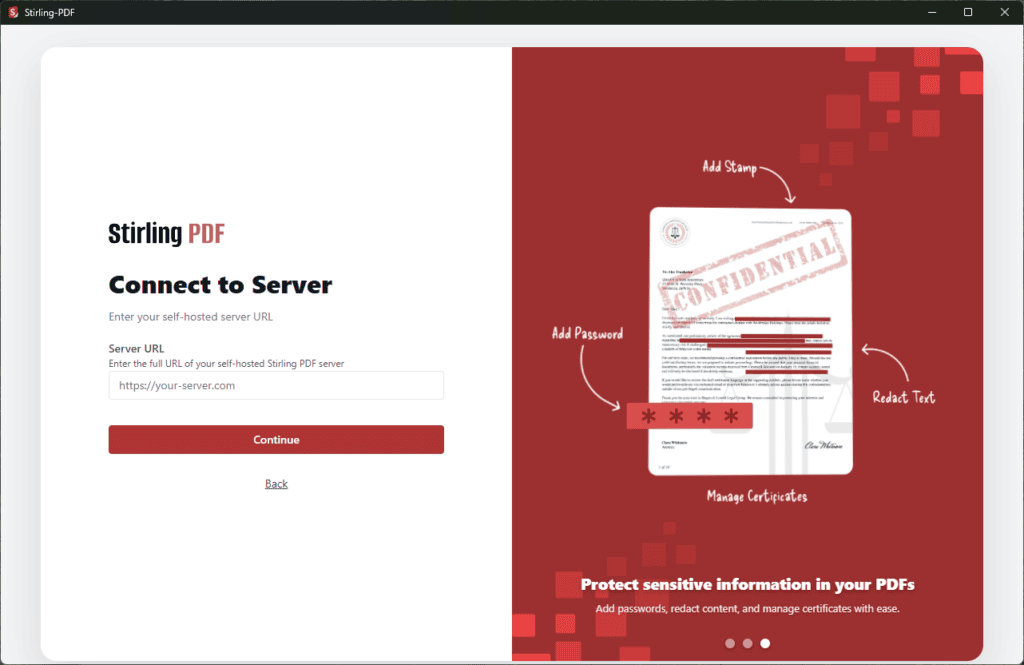Click the Server URL input field
The height and width of the screenshot is (665, 1024).
[x=276, y=385]
